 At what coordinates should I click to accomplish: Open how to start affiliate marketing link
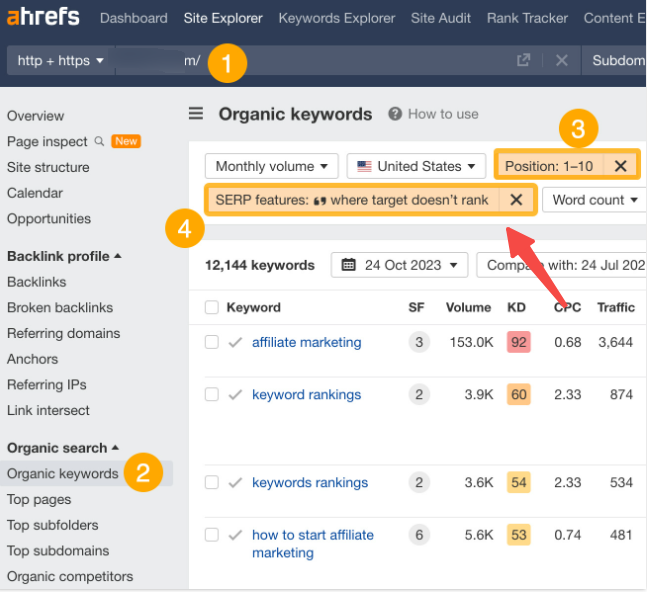point(313,543)
